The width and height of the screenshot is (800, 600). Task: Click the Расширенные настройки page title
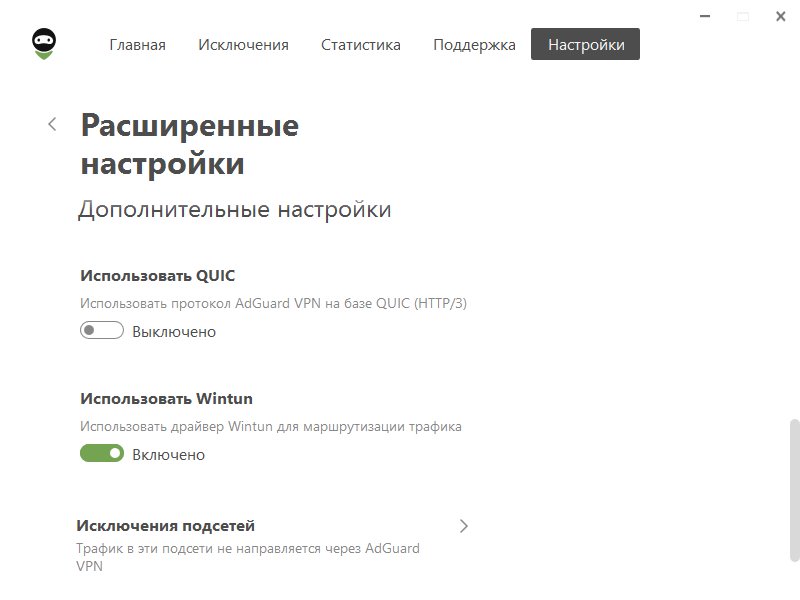tap(190, 144)
